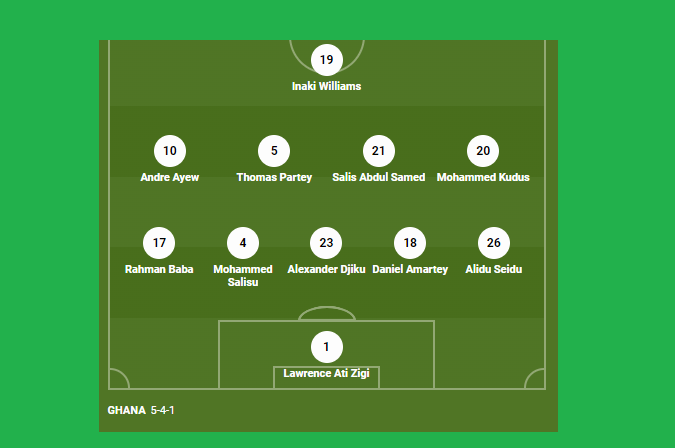Select the number 26 jersey circle
Screen dimensions: 675x448
[494, 243]
